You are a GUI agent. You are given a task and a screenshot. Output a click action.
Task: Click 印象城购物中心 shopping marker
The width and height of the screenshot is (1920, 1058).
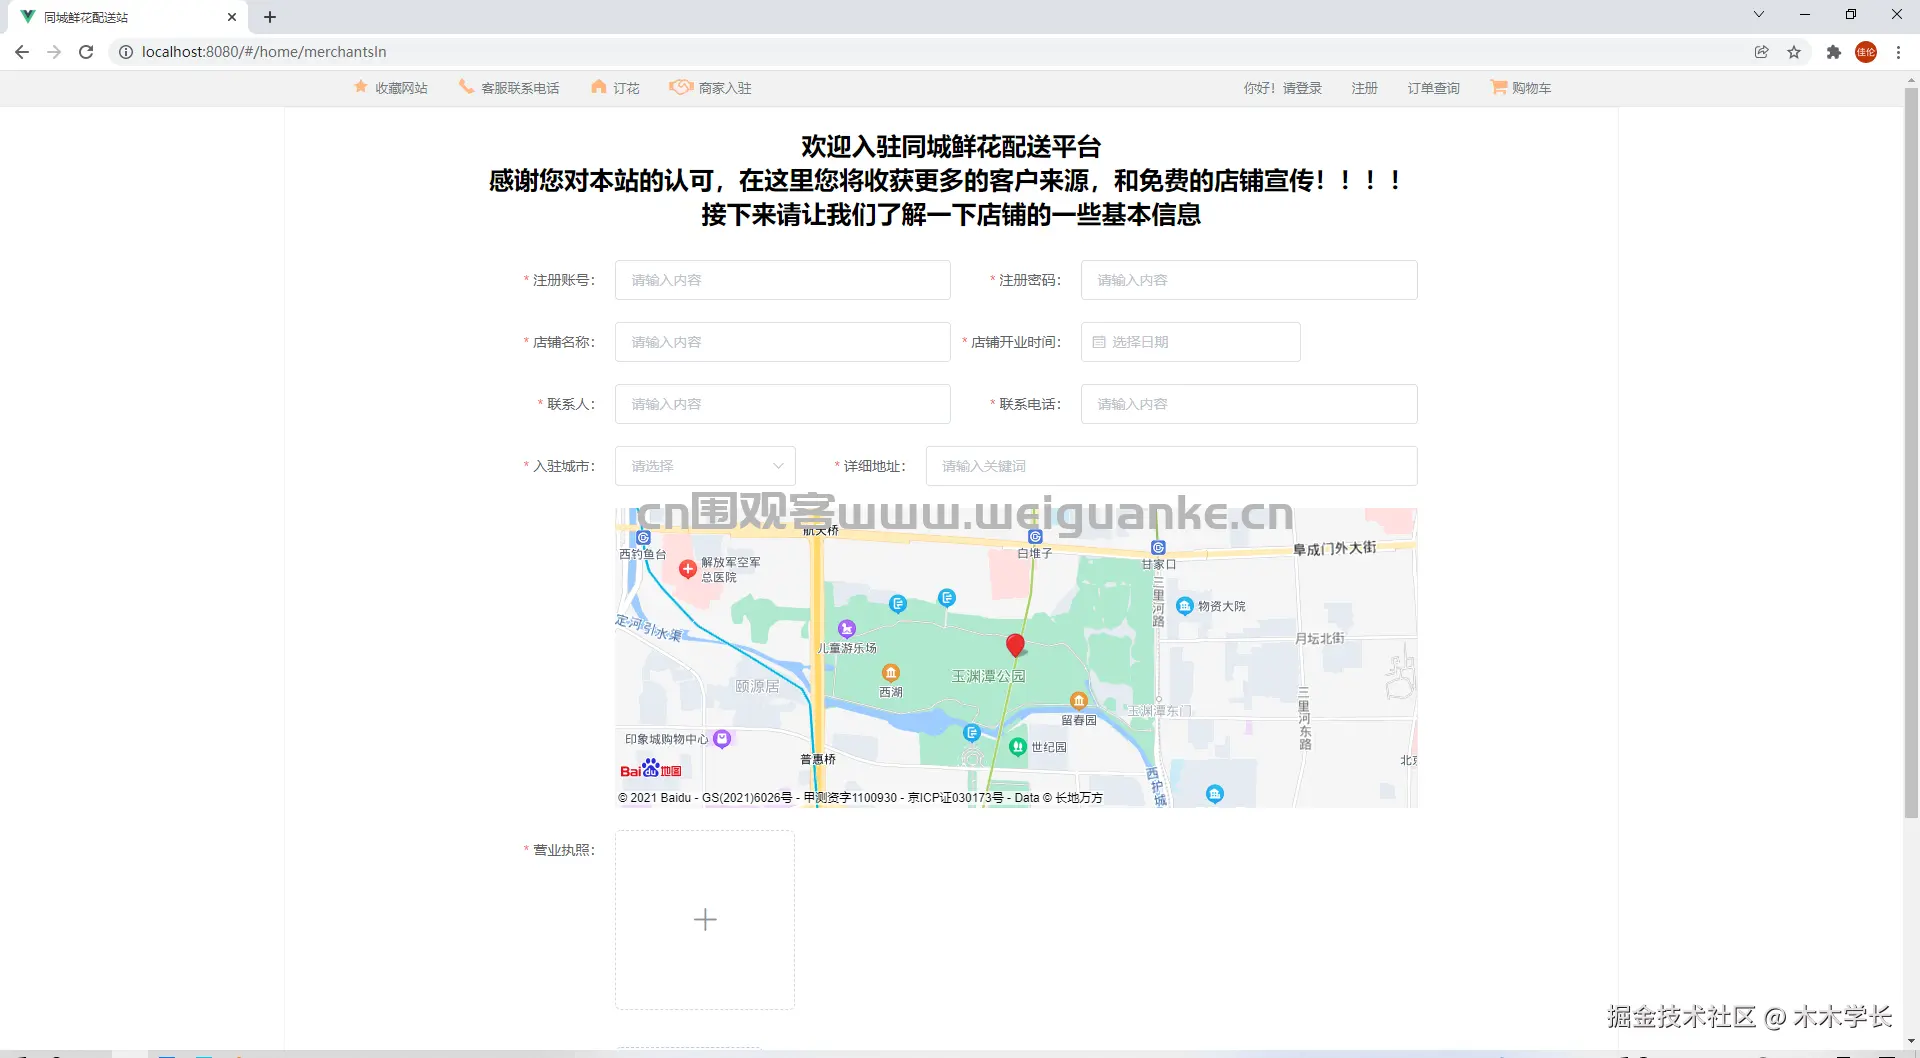pos(722,739)
